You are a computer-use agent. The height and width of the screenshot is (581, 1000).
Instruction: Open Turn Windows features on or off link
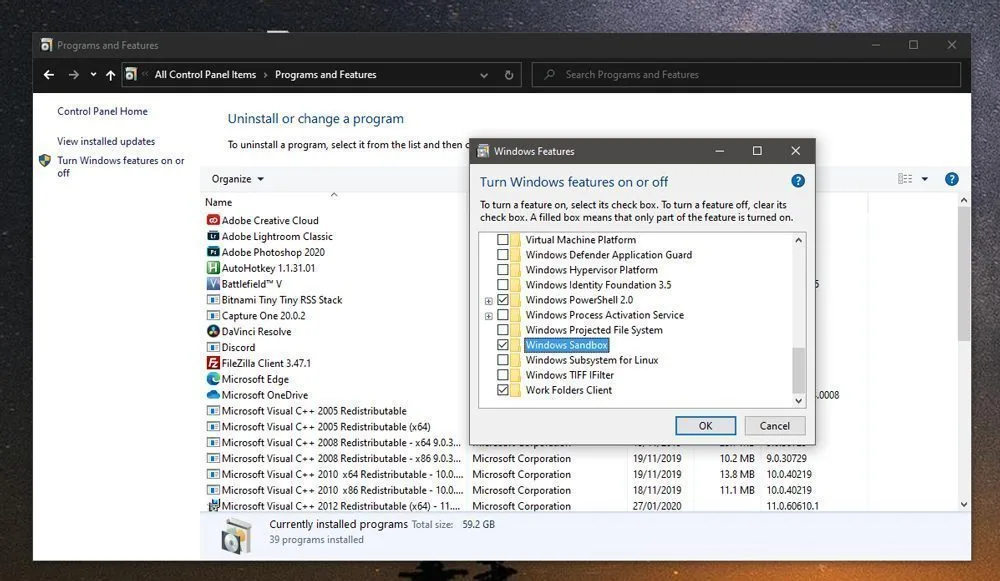tap(121, 166)
